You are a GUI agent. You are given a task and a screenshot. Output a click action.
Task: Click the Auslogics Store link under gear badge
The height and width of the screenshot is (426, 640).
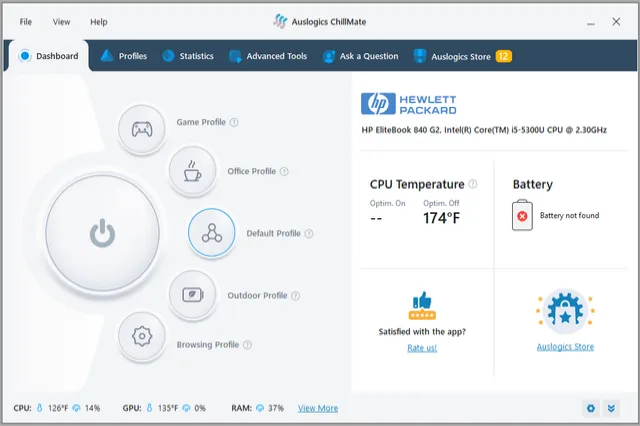click(565, 347)
